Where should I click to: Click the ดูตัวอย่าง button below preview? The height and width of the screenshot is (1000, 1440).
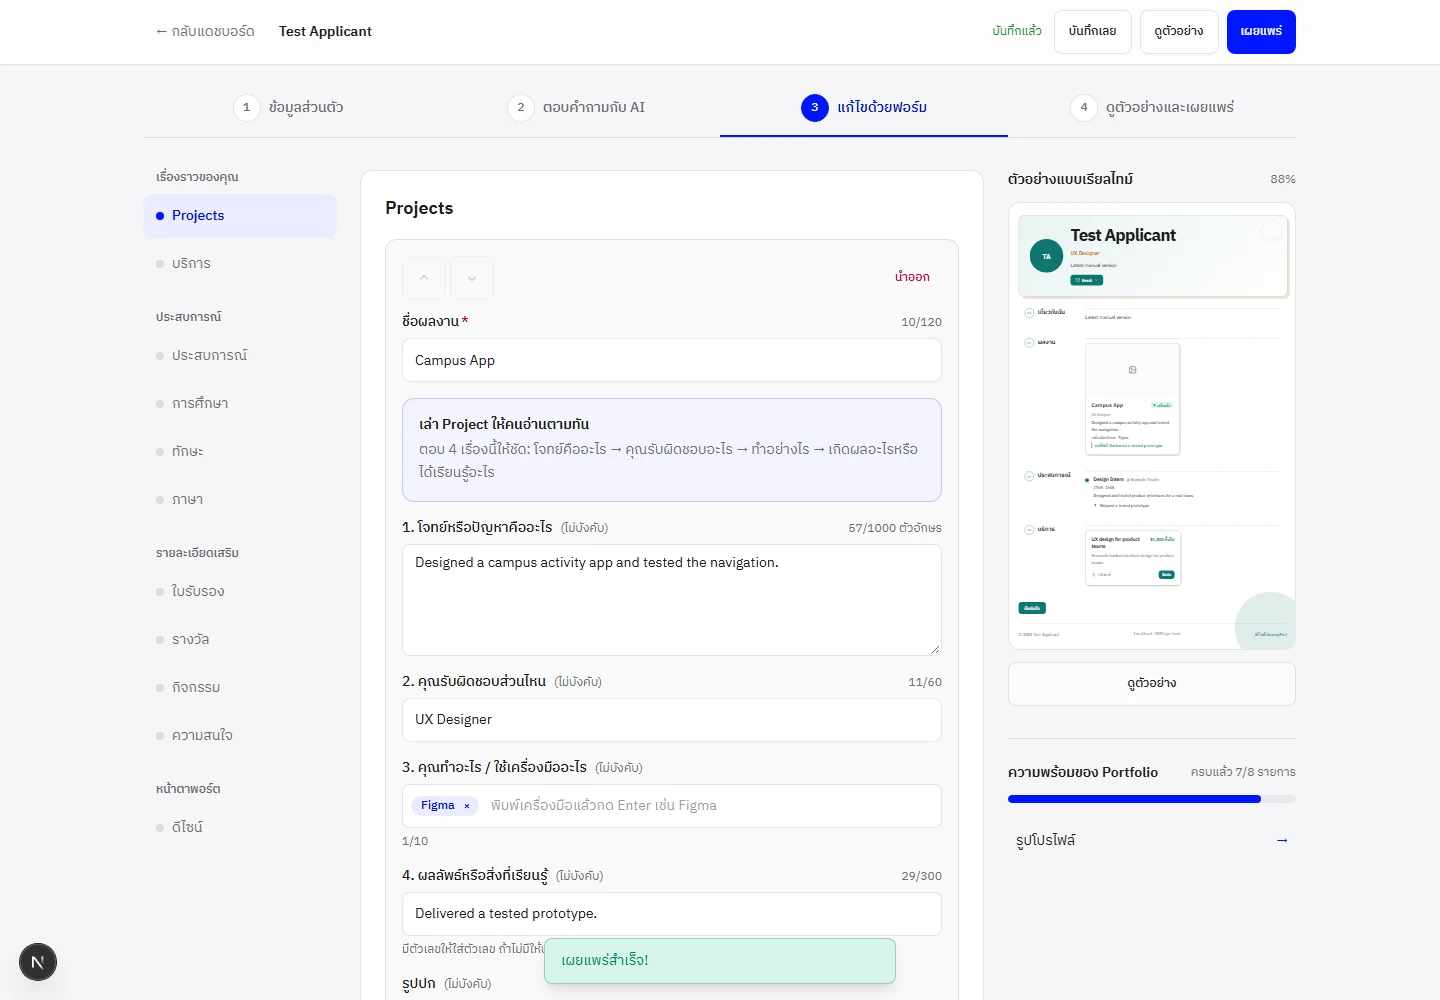pyautogui.click(x=1152, y=684)
